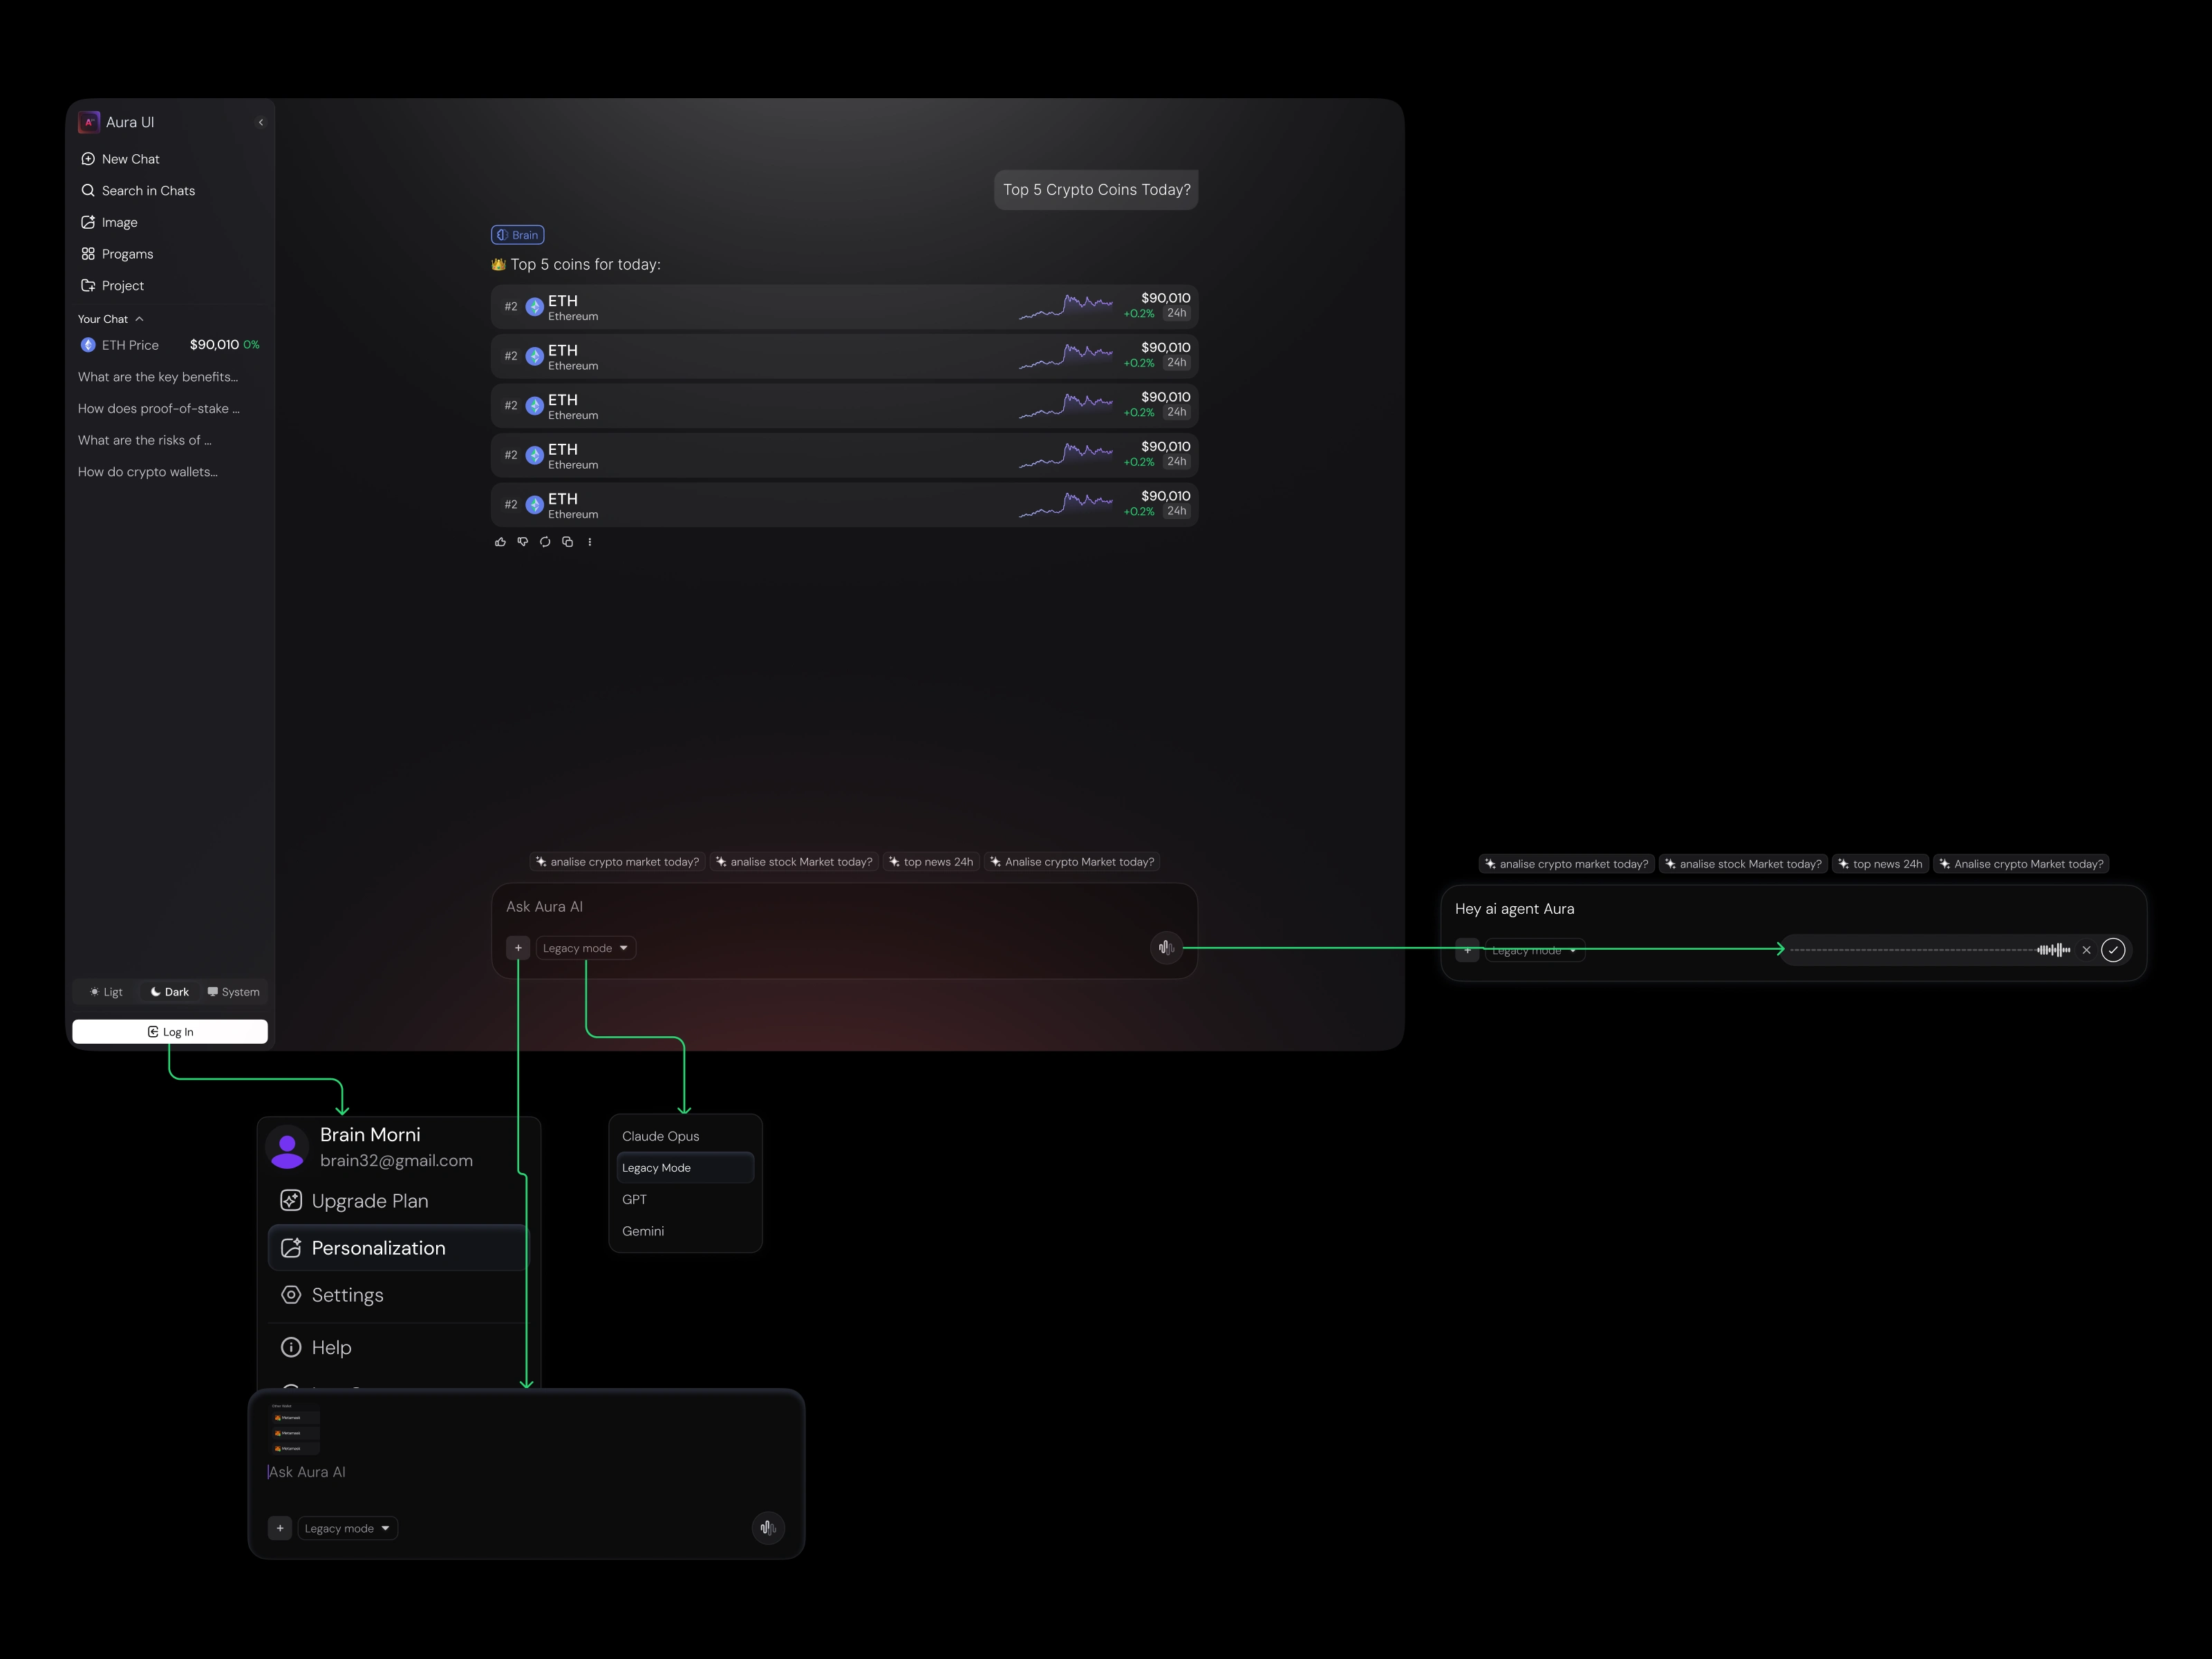
Task: Choose Claude Opus from model list
Action: (x=661, y=1136)
